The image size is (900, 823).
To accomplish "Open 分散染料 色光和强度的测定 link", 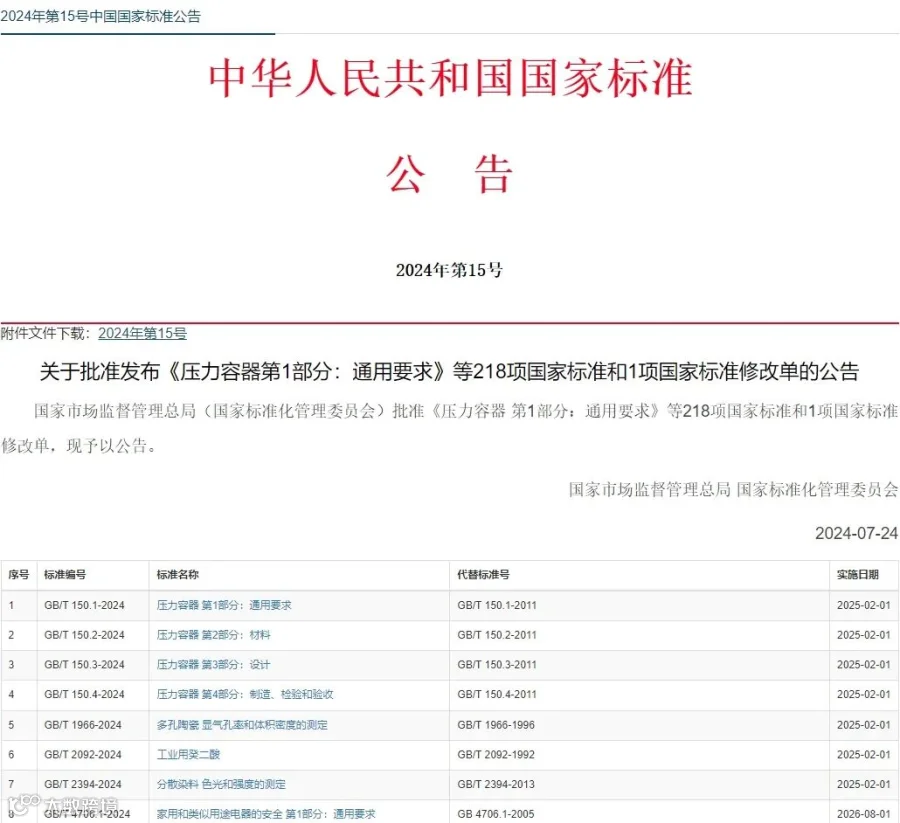I will point(221,784).
